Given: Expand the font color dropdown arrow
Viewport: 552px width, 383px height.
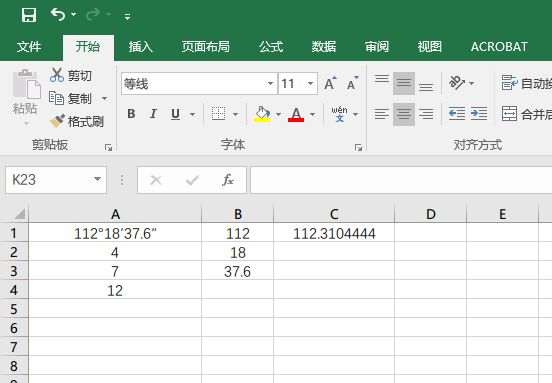Looking at the screenshot, I should click(x=312, y=114).
